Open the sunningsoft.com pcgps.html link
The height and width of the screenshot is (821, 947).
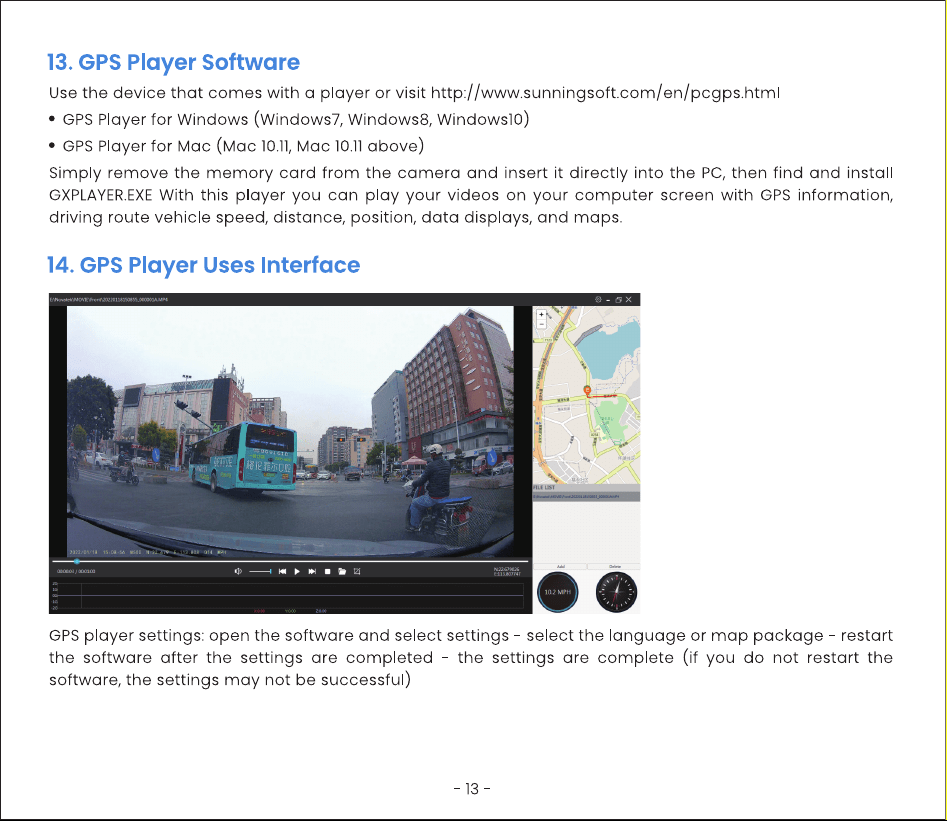coord(605,93)
